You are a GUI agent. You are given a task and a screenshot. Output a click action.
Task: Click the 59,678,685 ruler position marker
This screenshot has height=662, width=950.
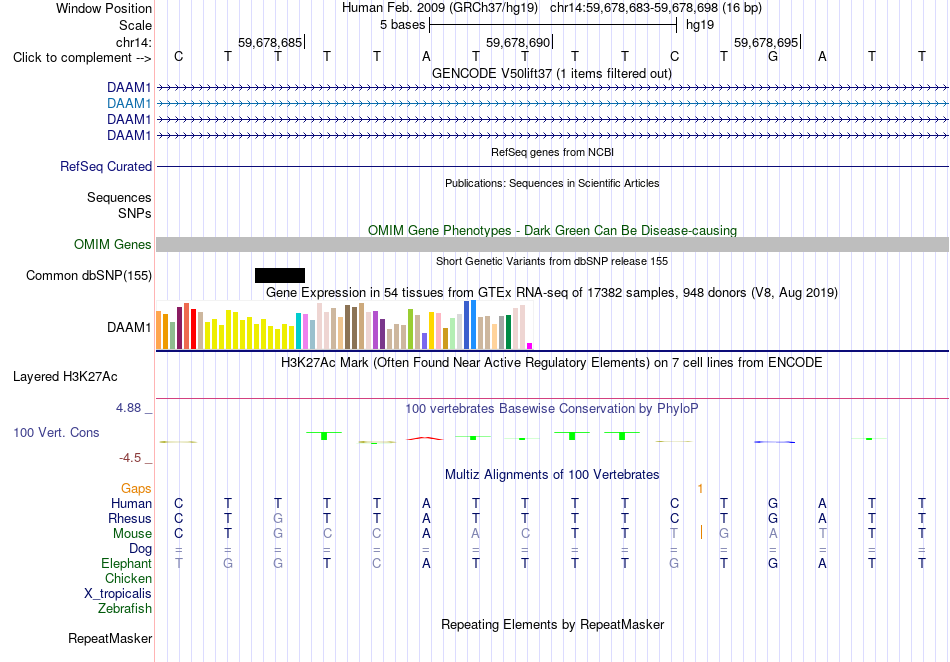[x=270, y=42]
